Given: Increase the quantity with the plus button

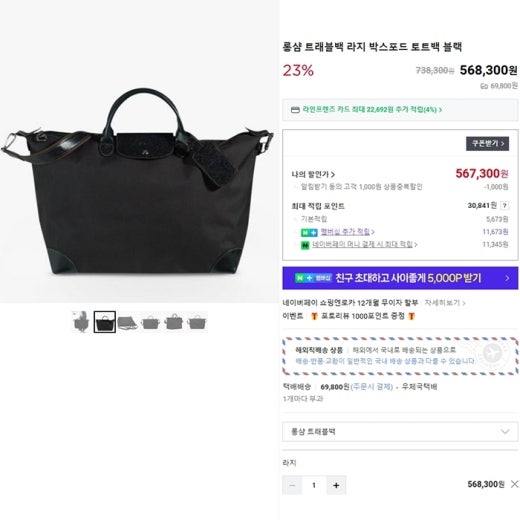Looking at the screenshot, I should [x=336, y=485].
